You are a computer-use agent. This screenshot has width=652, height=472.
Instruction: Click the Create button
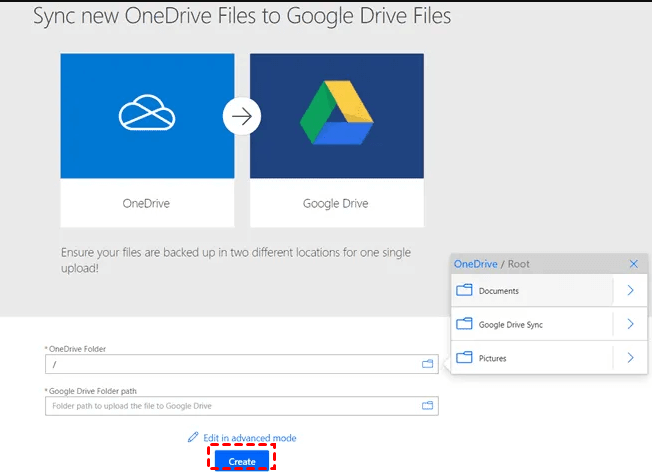pos(242,461)
